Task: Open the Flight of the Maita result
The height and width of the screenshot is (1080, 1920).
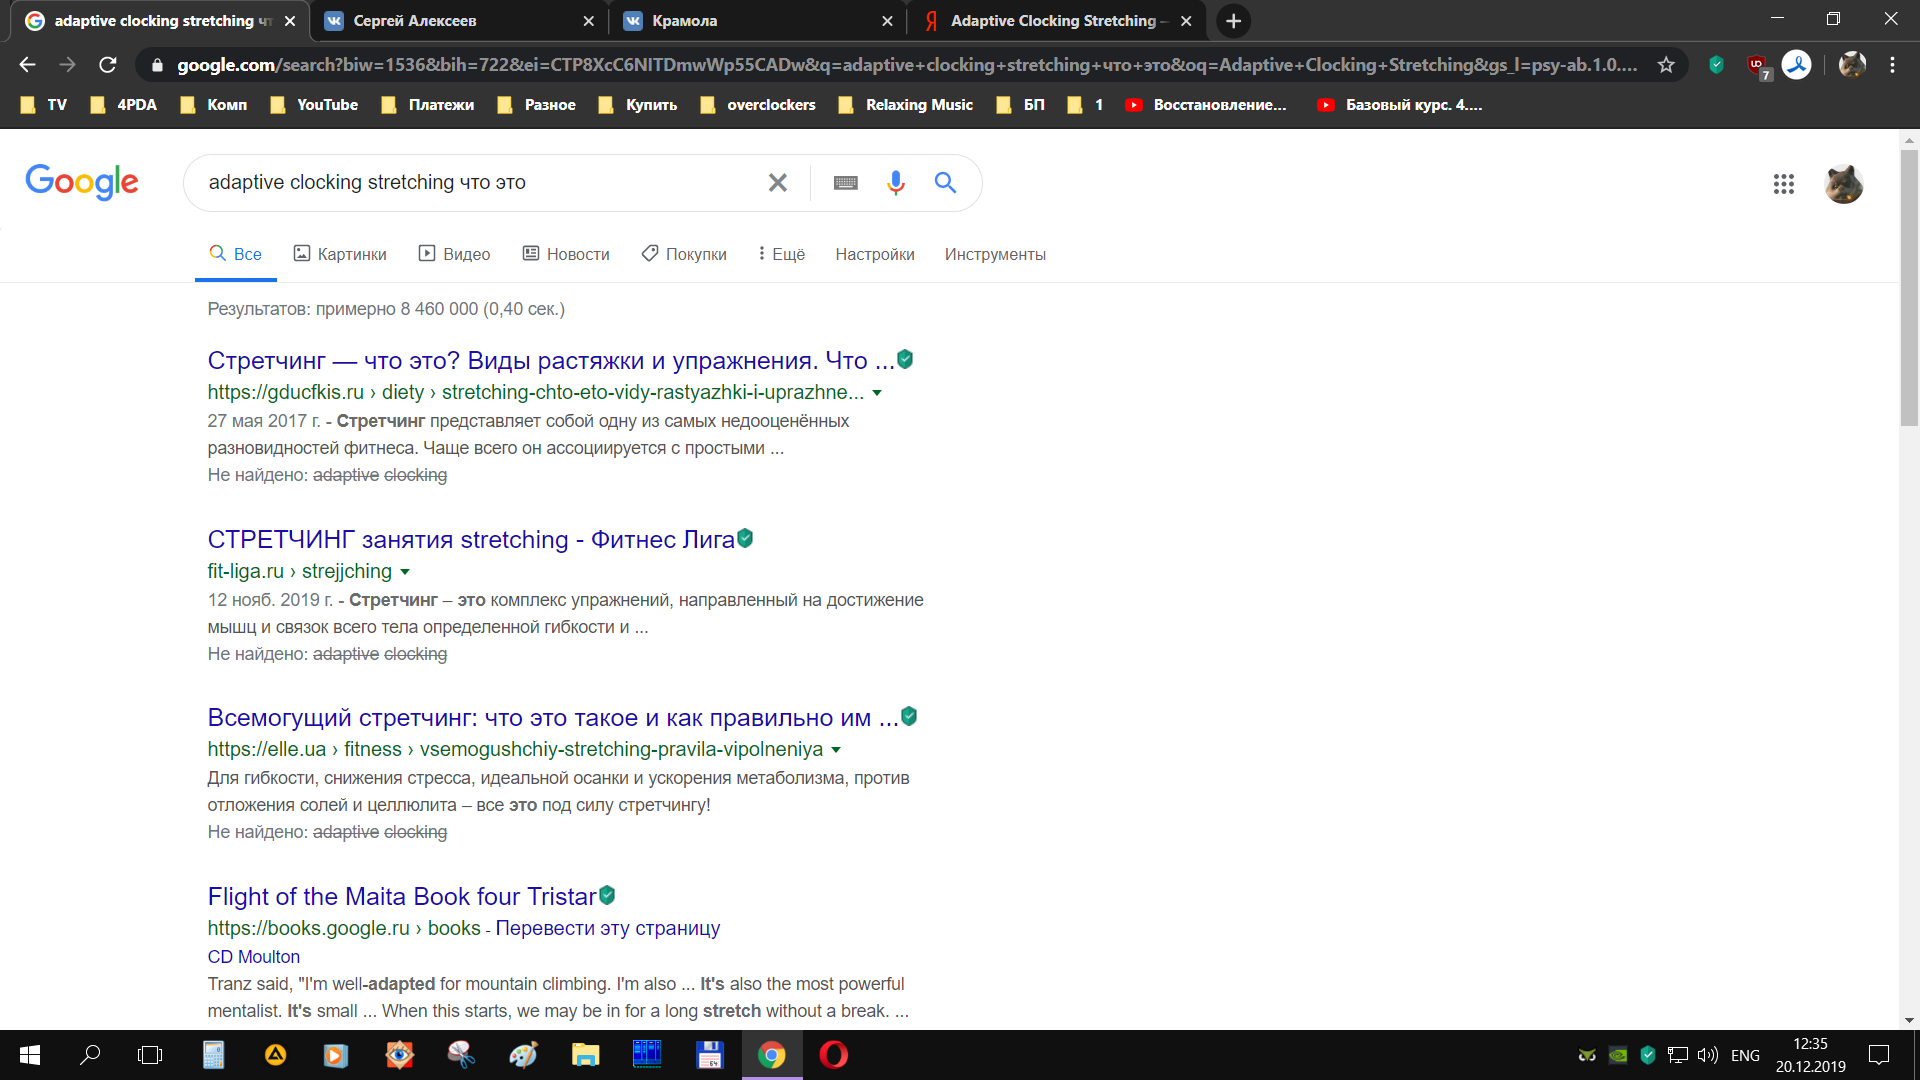Action: click(402, 896)
